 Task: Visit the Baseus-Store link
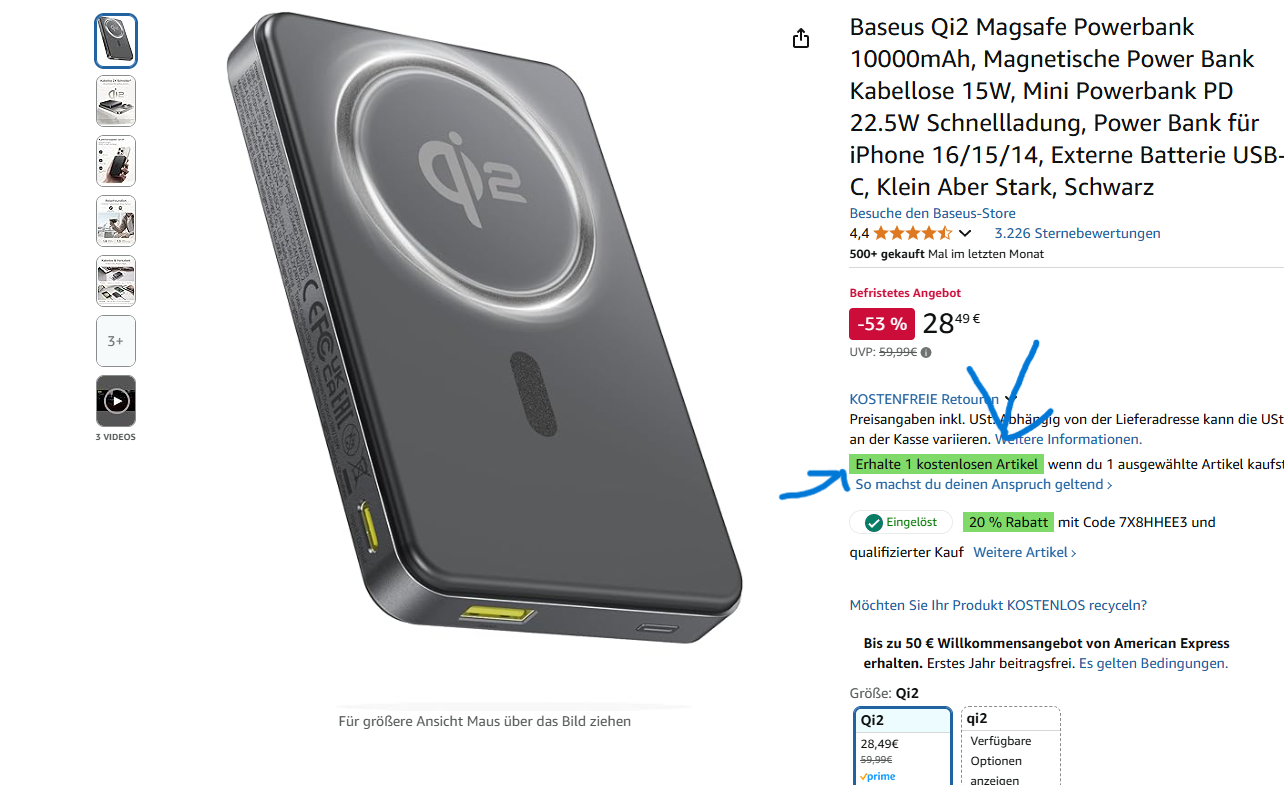(932, 213)
